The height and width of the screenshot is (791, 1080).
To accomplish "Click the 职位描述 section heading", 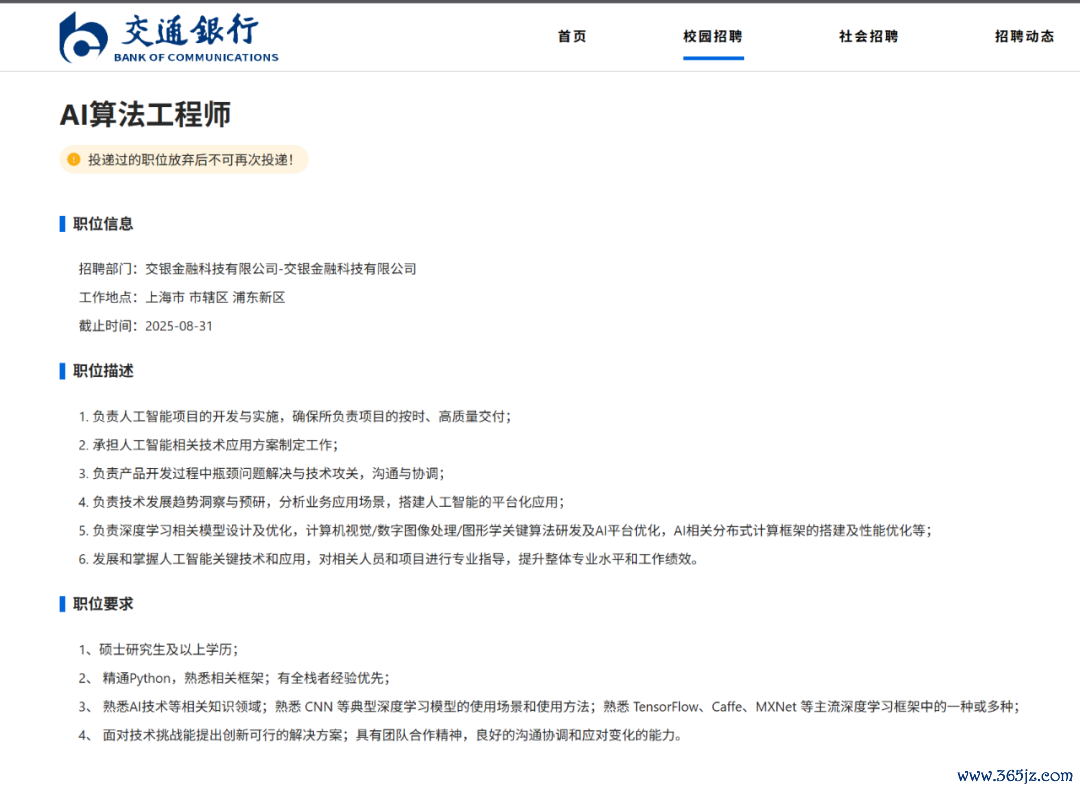I will [103, 371].
